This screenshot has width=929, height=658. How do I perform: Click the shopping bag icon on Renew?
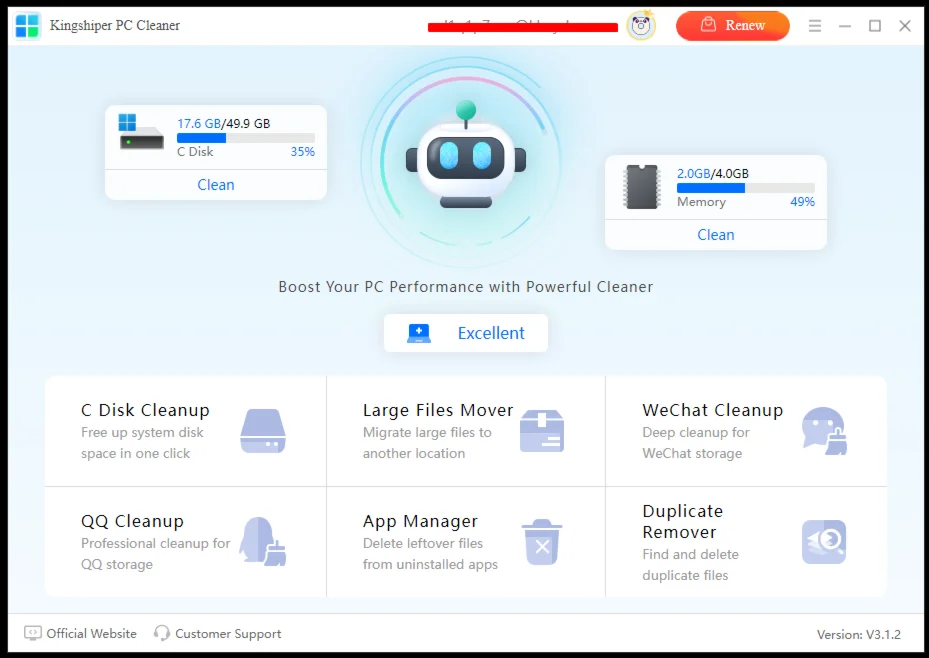(708, 25)
